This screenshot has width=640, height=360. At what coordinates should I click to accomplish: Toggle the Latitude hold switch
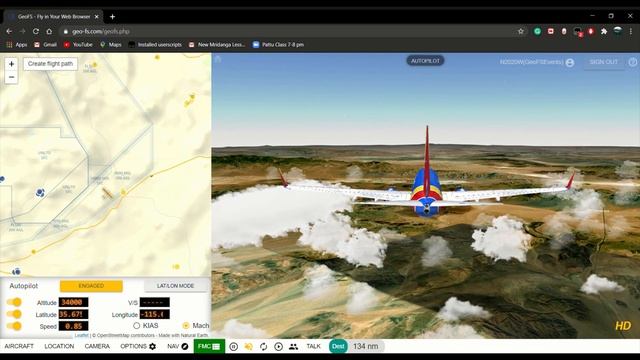tap(14, 314)
